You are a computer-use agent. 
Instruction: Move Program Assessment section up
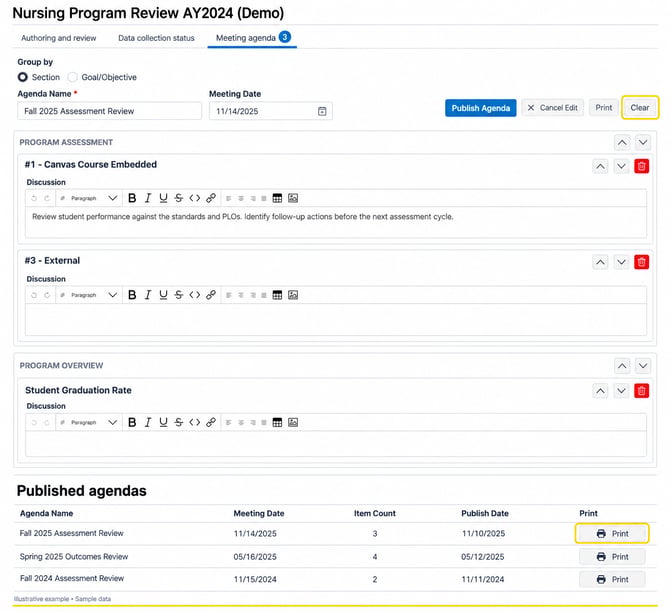point(622,142)
